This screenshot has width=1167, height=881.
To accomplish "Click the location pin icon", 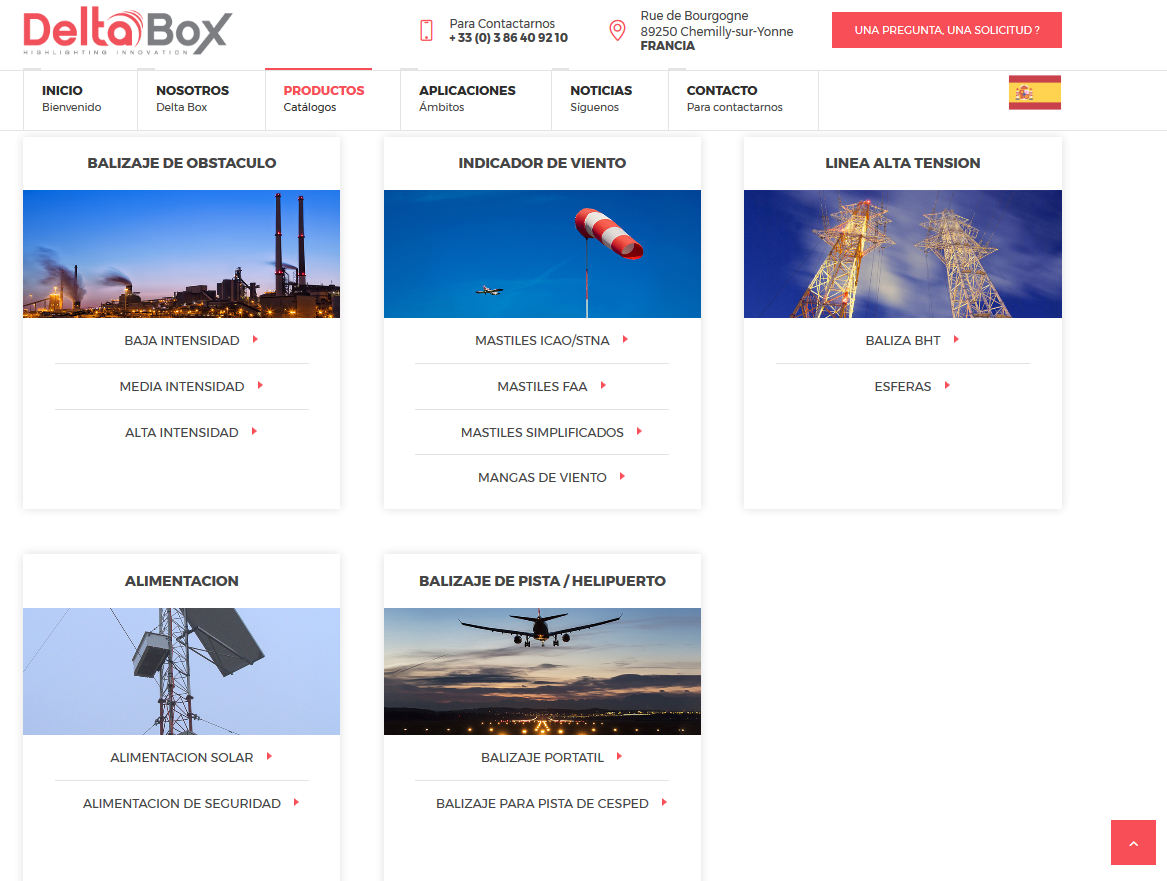I will (617, 31).
